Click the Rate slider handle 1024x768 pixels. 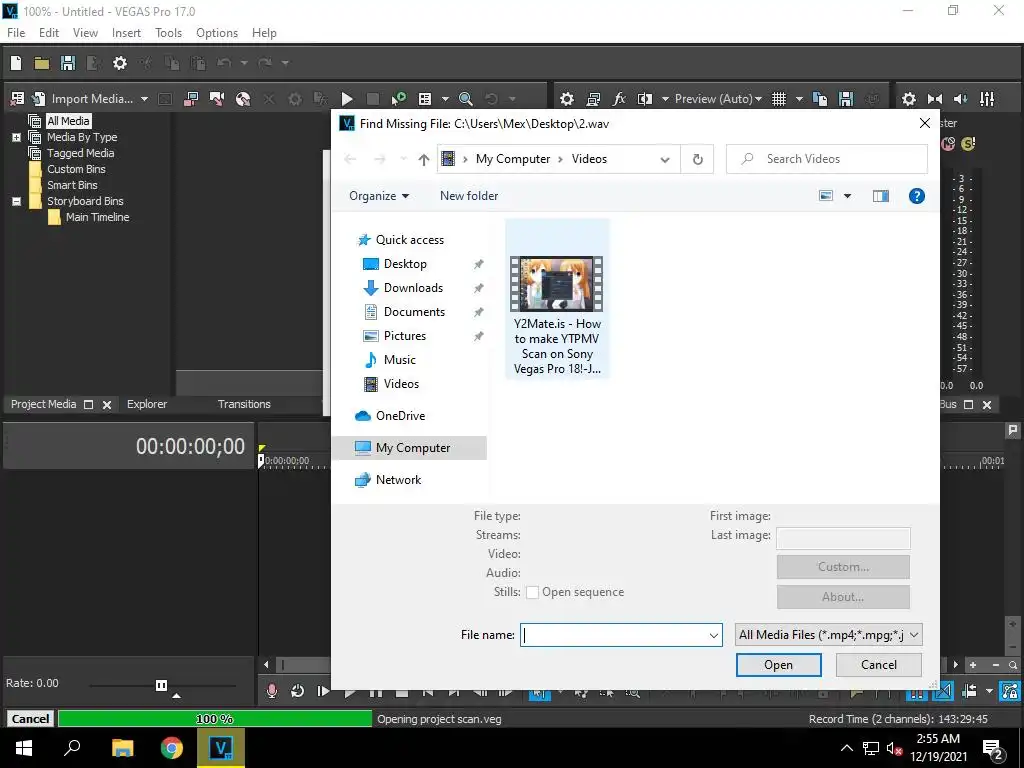tap(161, 685)
